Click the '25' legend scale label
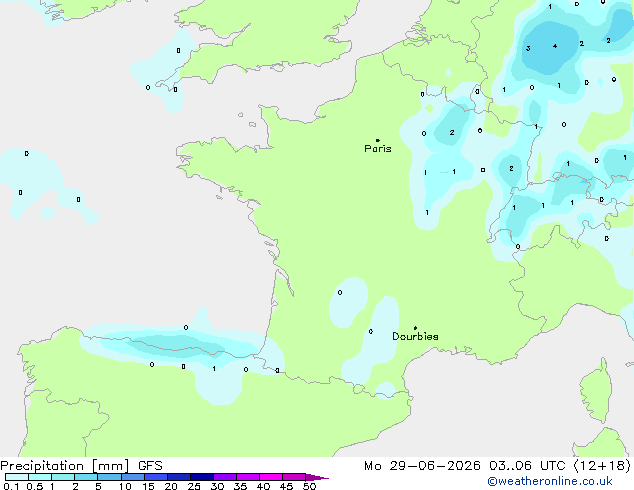 point(194,486)
